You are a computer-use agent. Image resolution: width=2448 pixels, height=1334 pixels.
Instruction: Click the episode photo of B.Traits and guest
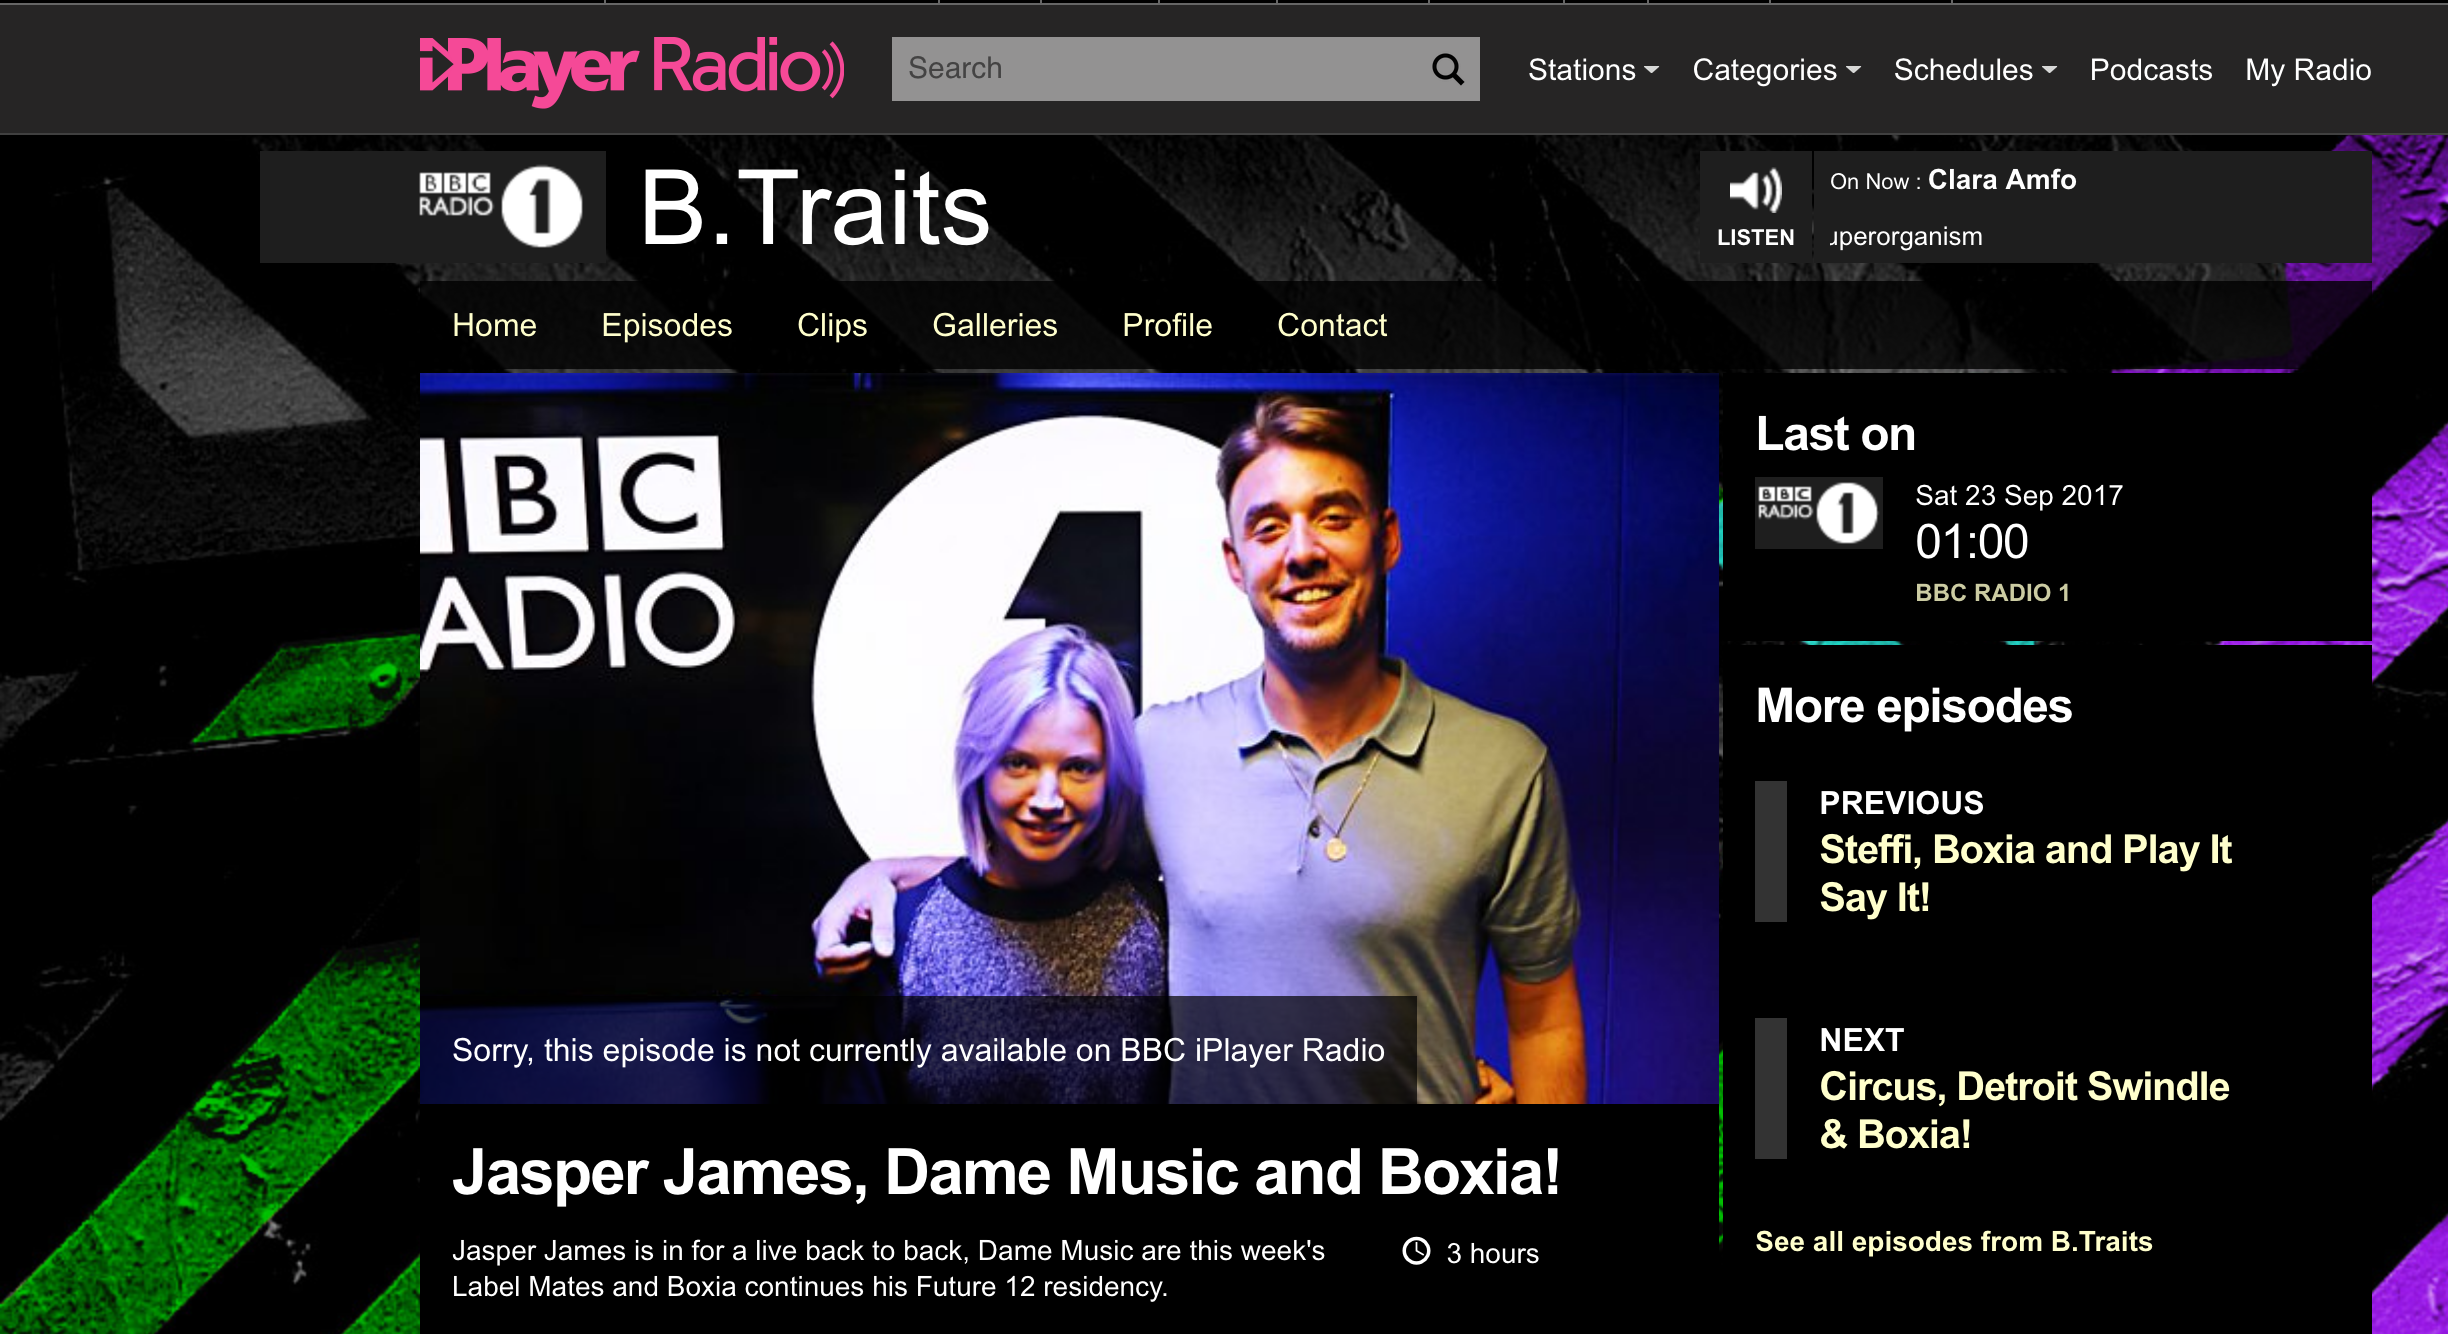(x=1069, y=738)
